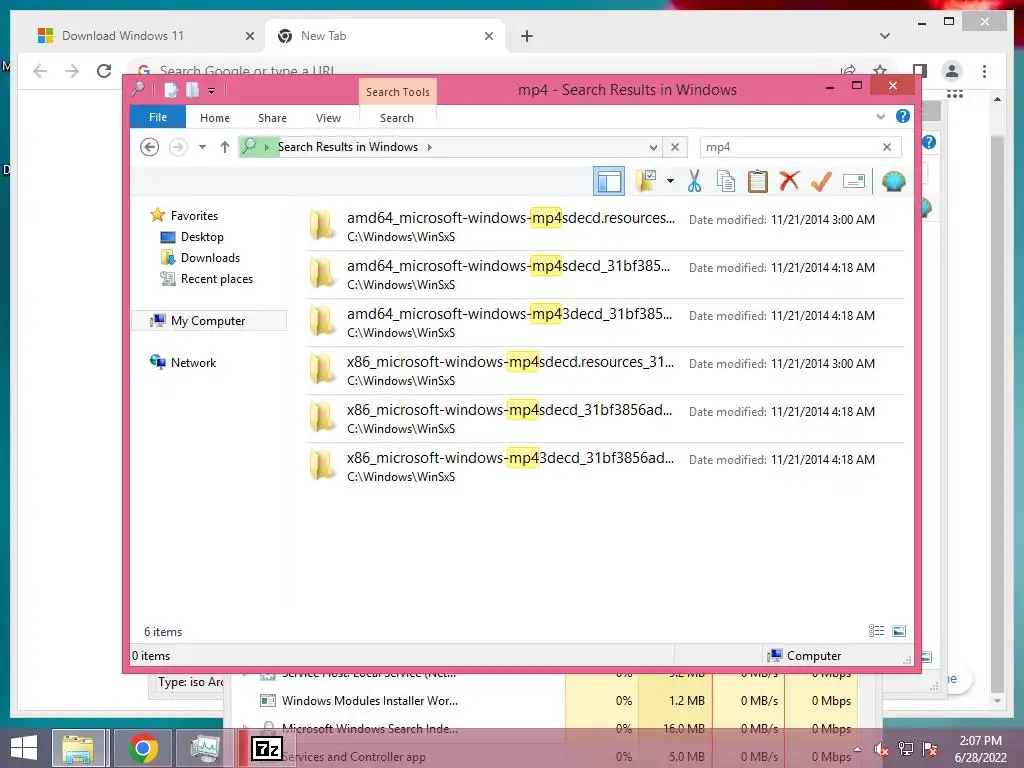
Task: Open the address bar history dropdown
Action: pyautogui.click(x=653, y=147)
